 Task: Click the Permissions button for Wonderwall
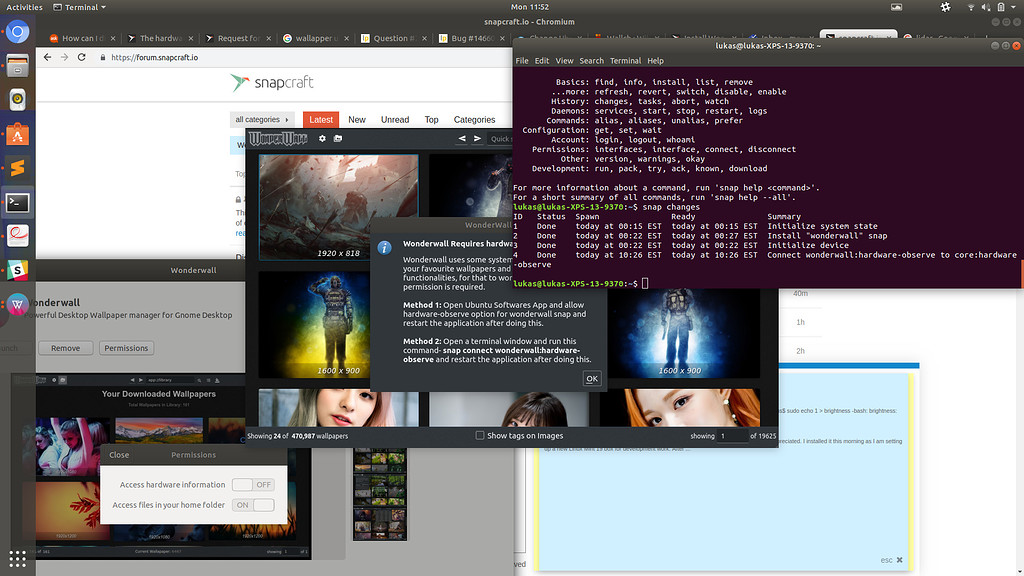(x=126, y=347)
